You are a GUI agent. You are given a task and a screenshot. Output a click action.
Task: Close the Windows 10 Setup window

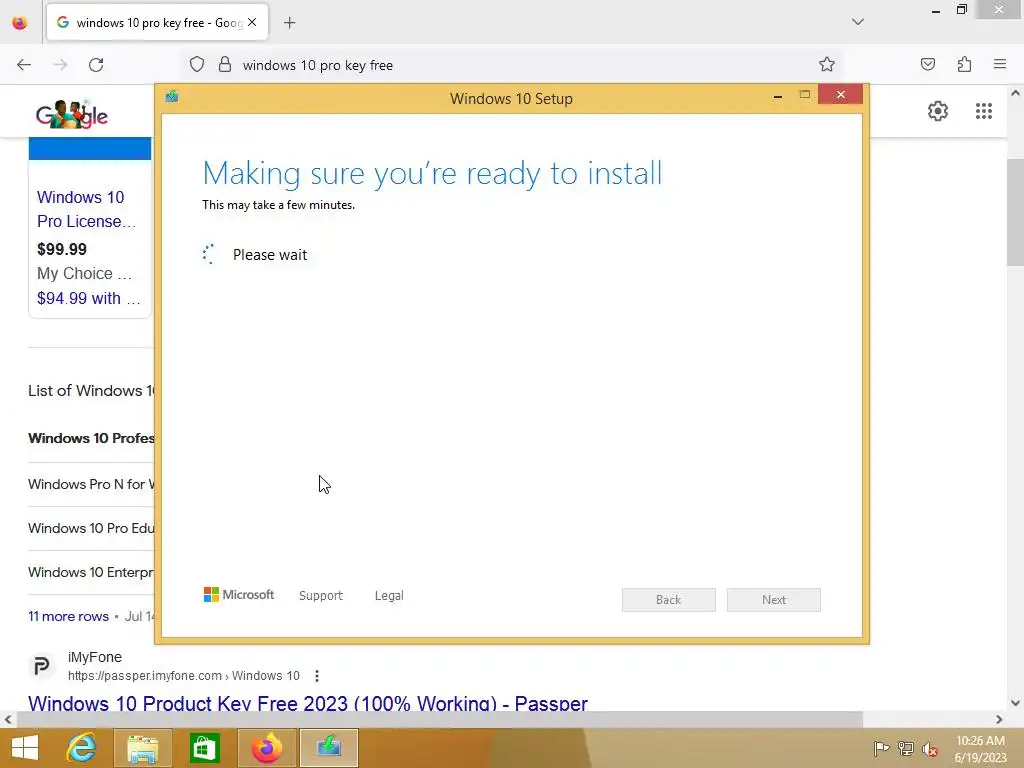[x=840, y=95]
